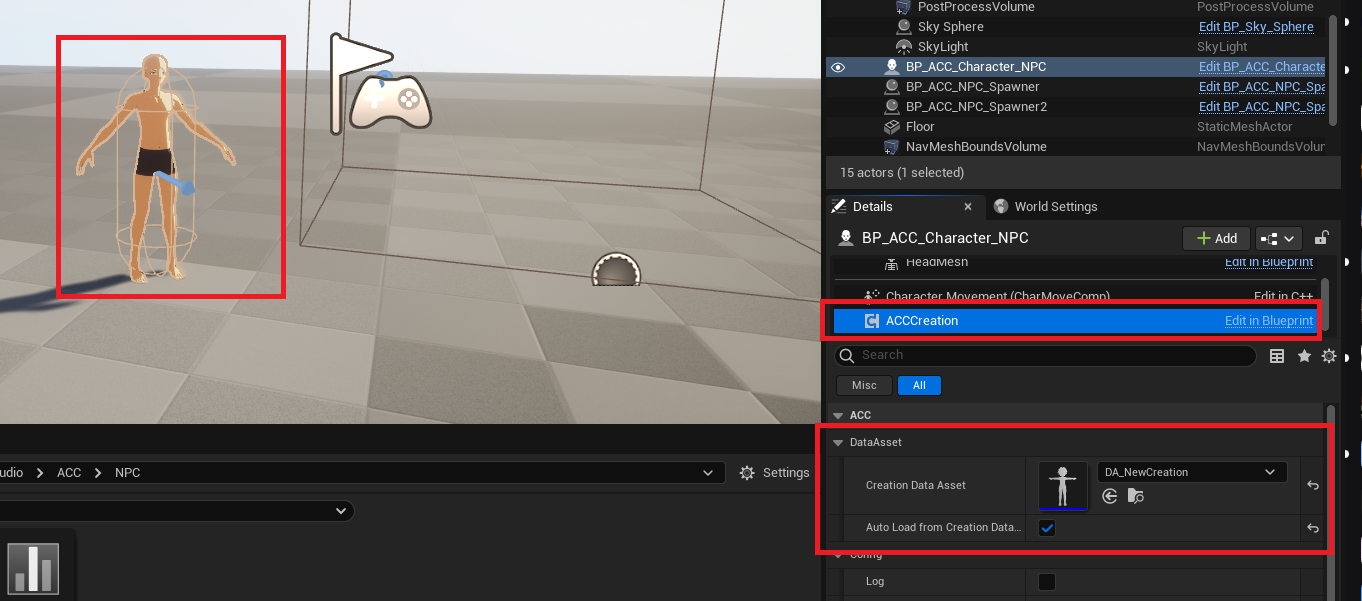This screenshot has width=1362, height=601.
Task: Switch to the World Settings tab
Action: tap(1055, 206)
